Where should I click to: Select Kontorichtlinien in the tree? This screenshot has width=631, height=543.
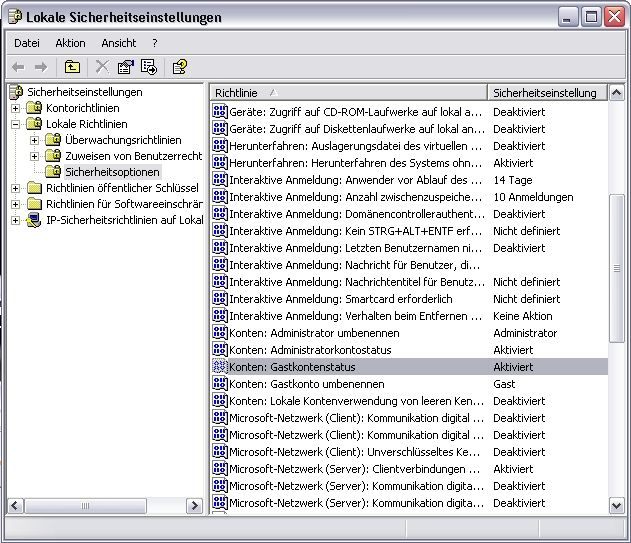click(83, 108)
